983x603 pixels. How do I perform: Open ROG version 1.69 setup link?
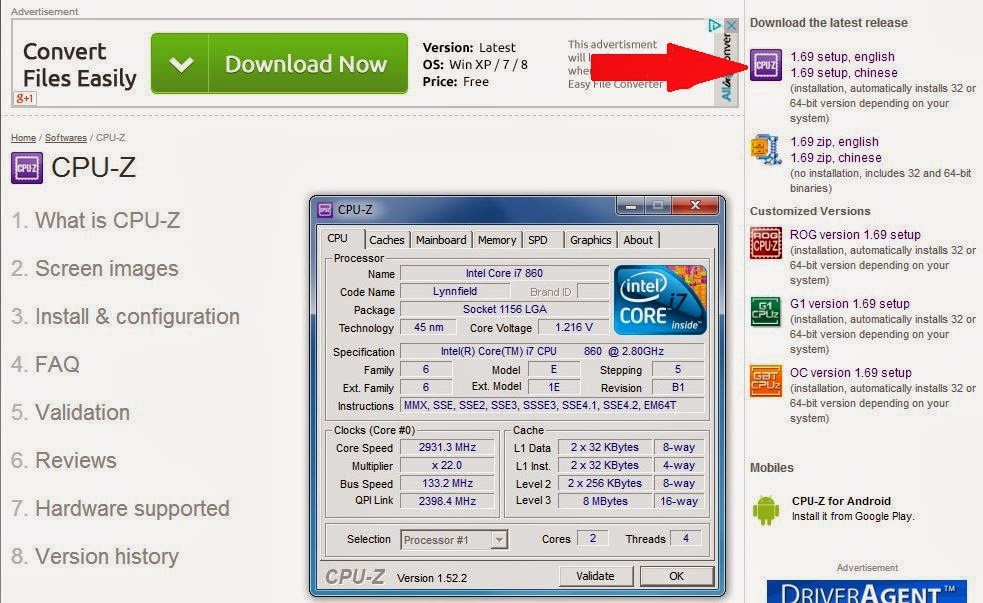[x=855, y=234]
